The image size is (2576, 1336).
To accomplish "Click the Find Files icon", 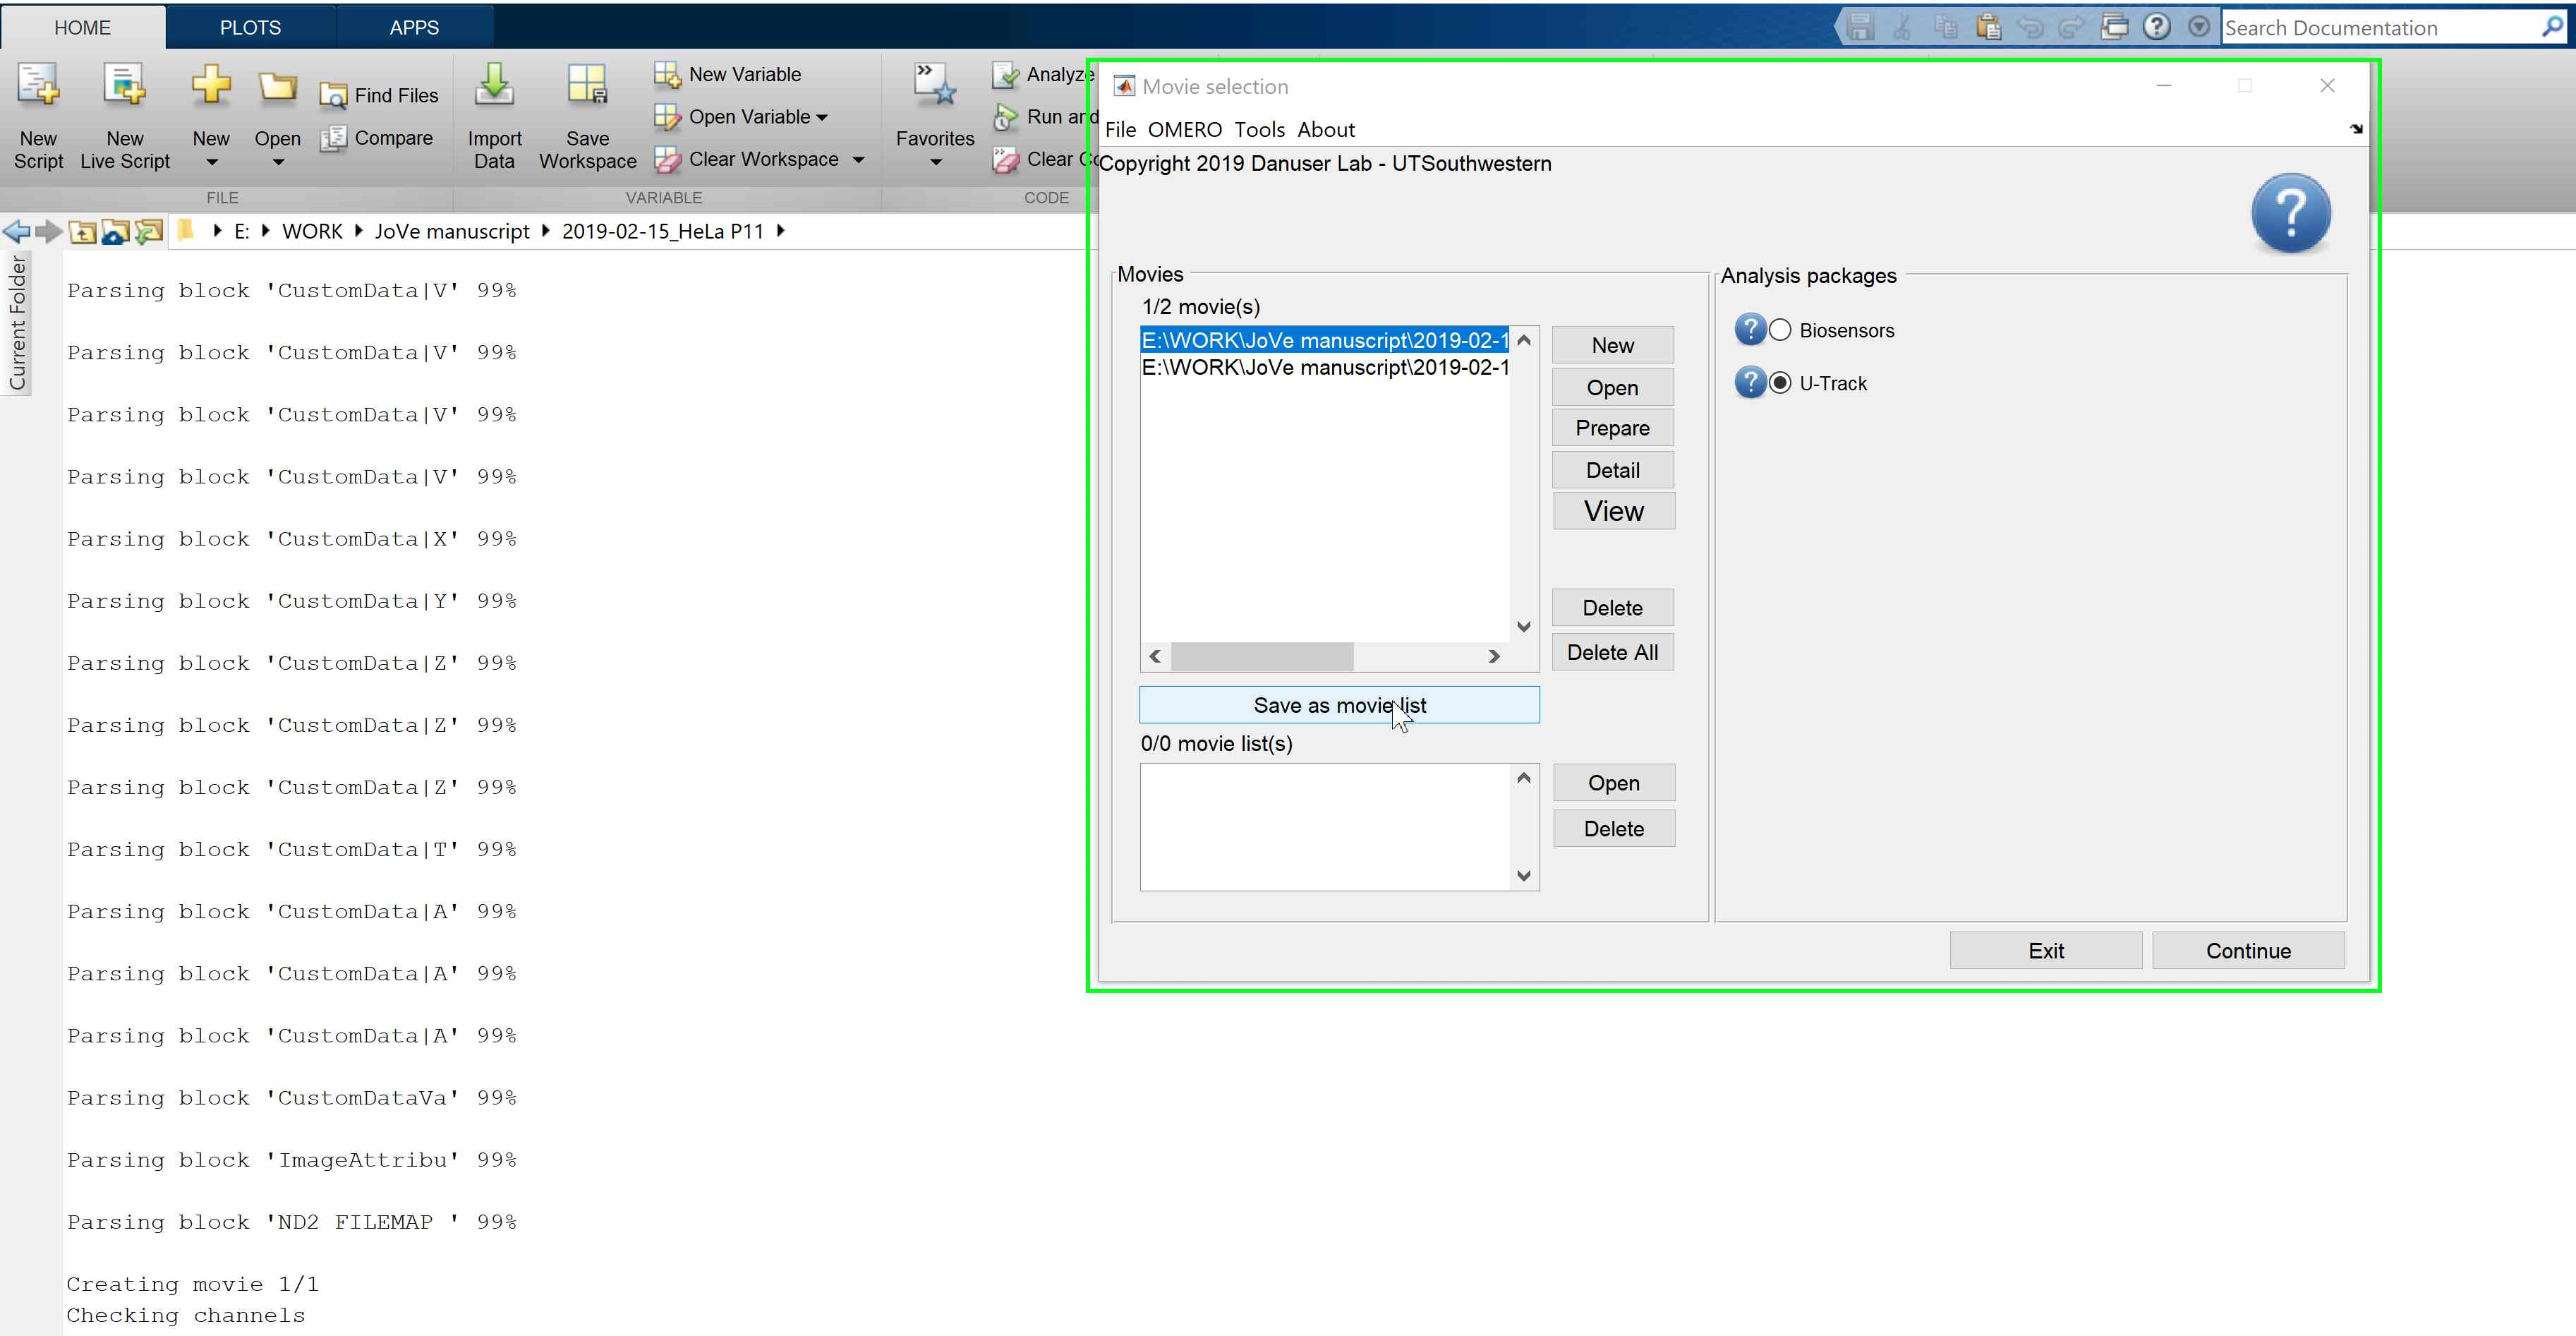I will pos(333,96).
